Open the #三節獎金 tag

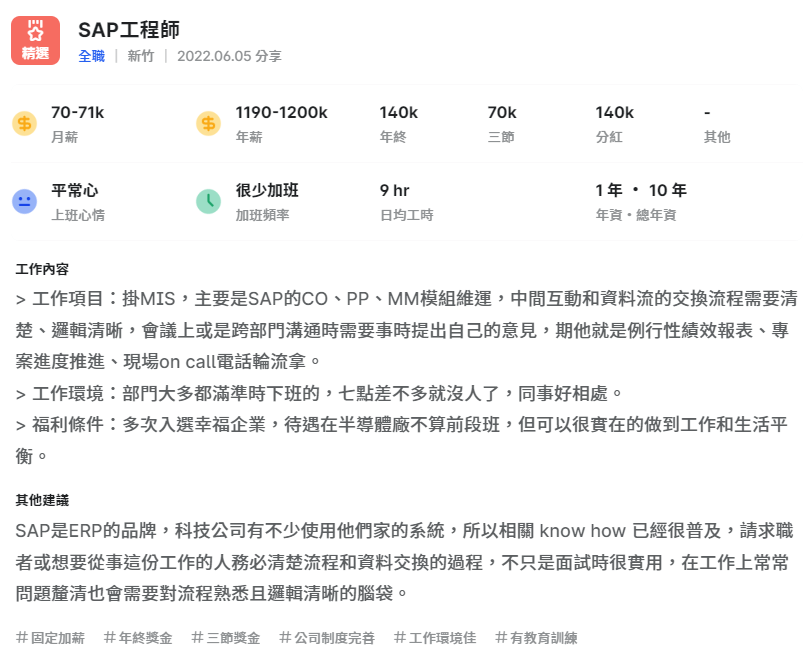tap(226, 638)
